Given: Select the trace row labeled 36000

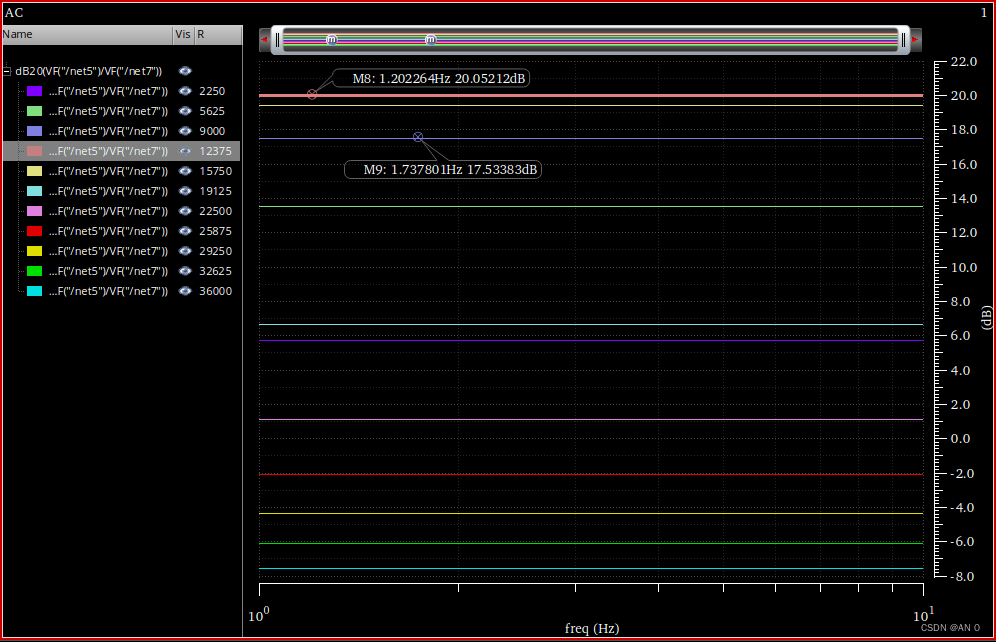Looking at the screenshot, I should click(121, 291).
